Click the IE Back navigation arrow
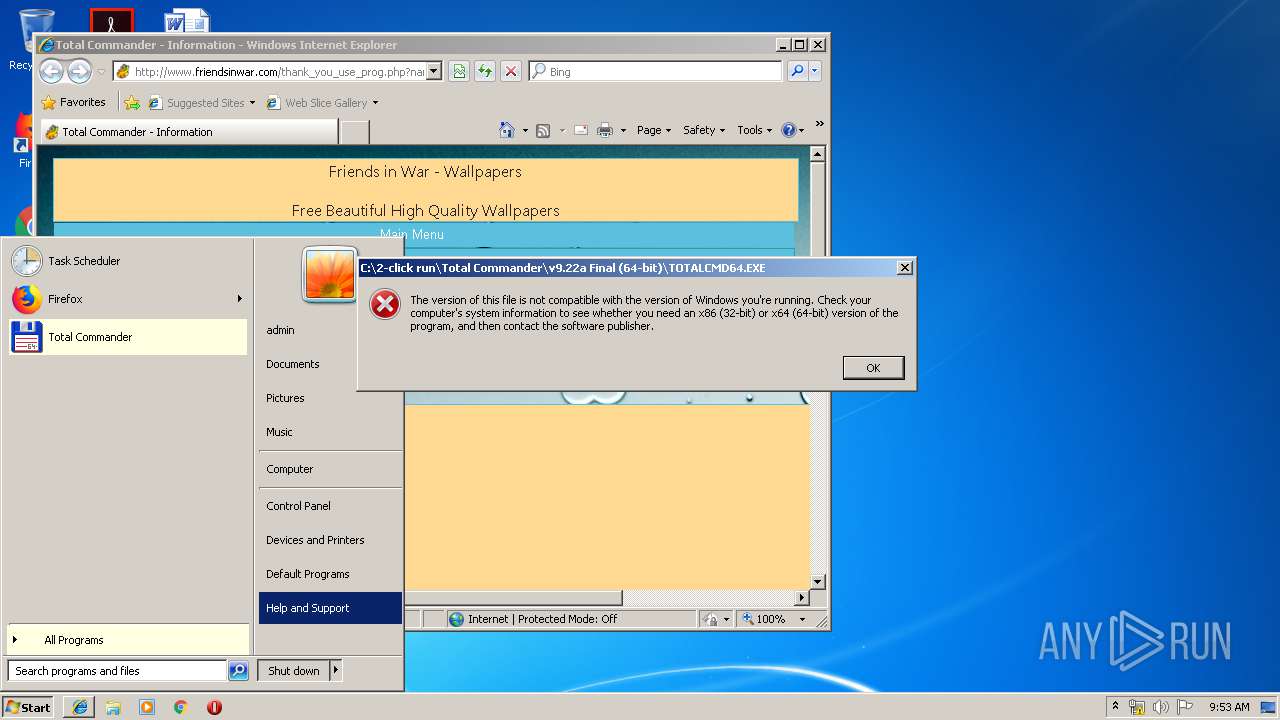Screen dimensions: 1280x720 click(x=51, y=71)
